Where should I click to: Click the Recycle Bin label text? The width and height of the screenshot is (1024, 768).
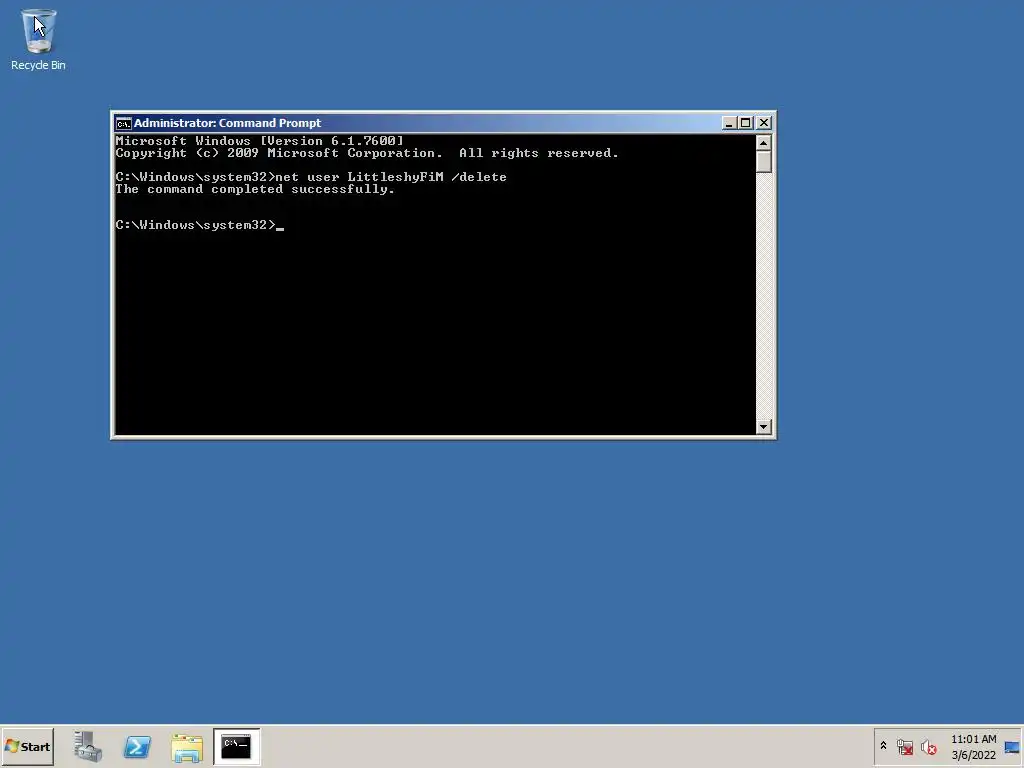tap(39, 65)
